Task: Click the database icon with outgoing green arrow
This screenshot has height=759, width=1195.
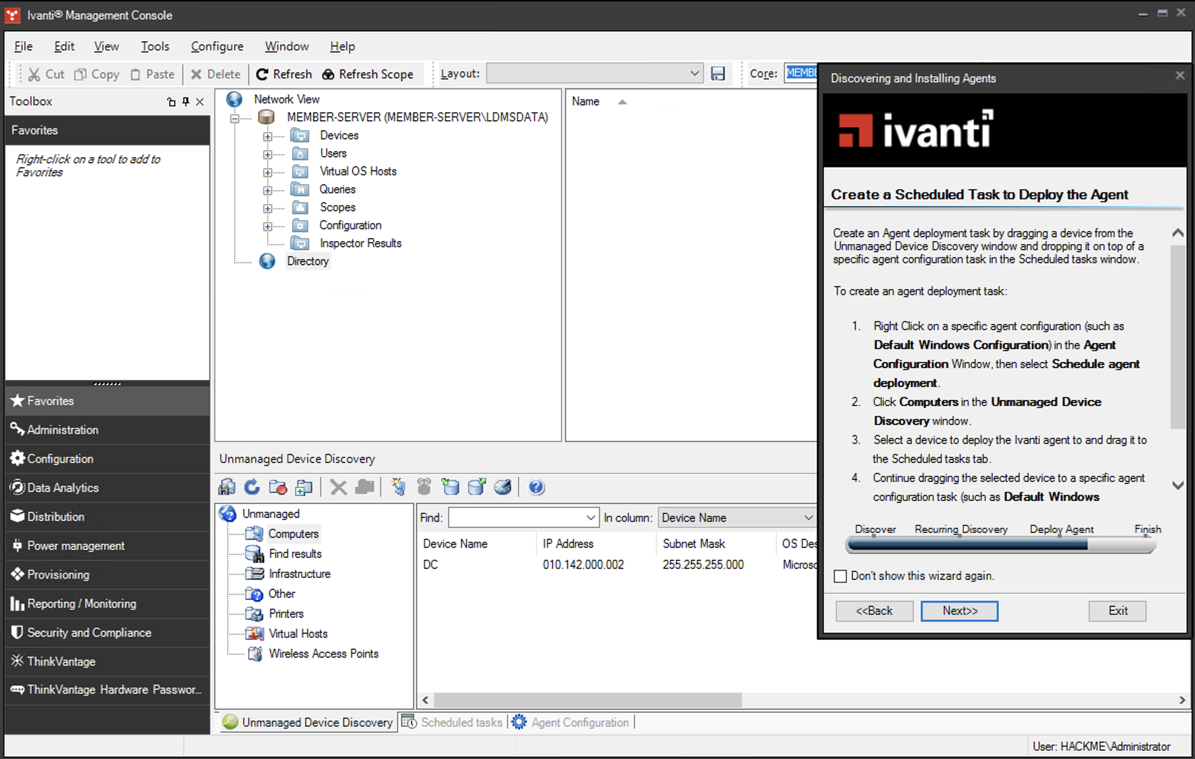Action: pos(476,487)
